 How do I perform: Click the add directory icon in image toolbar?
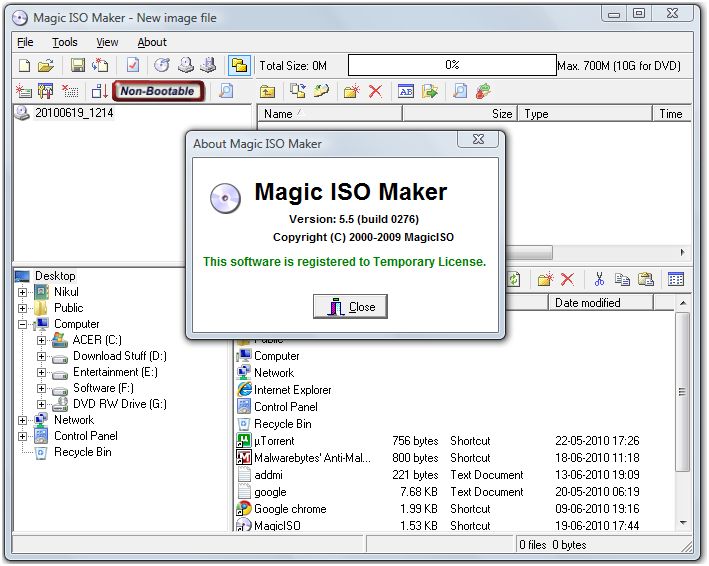(321, 92)
